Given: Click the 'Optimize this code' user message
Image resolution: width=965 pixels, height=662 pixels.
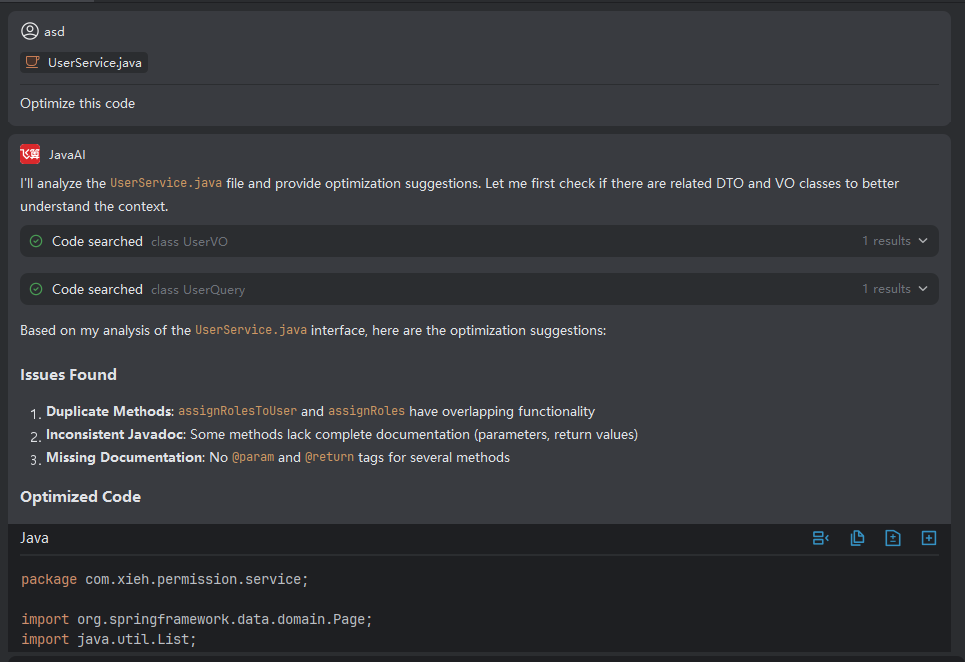Looking at the screenshot, I should [x=78, y=103].
